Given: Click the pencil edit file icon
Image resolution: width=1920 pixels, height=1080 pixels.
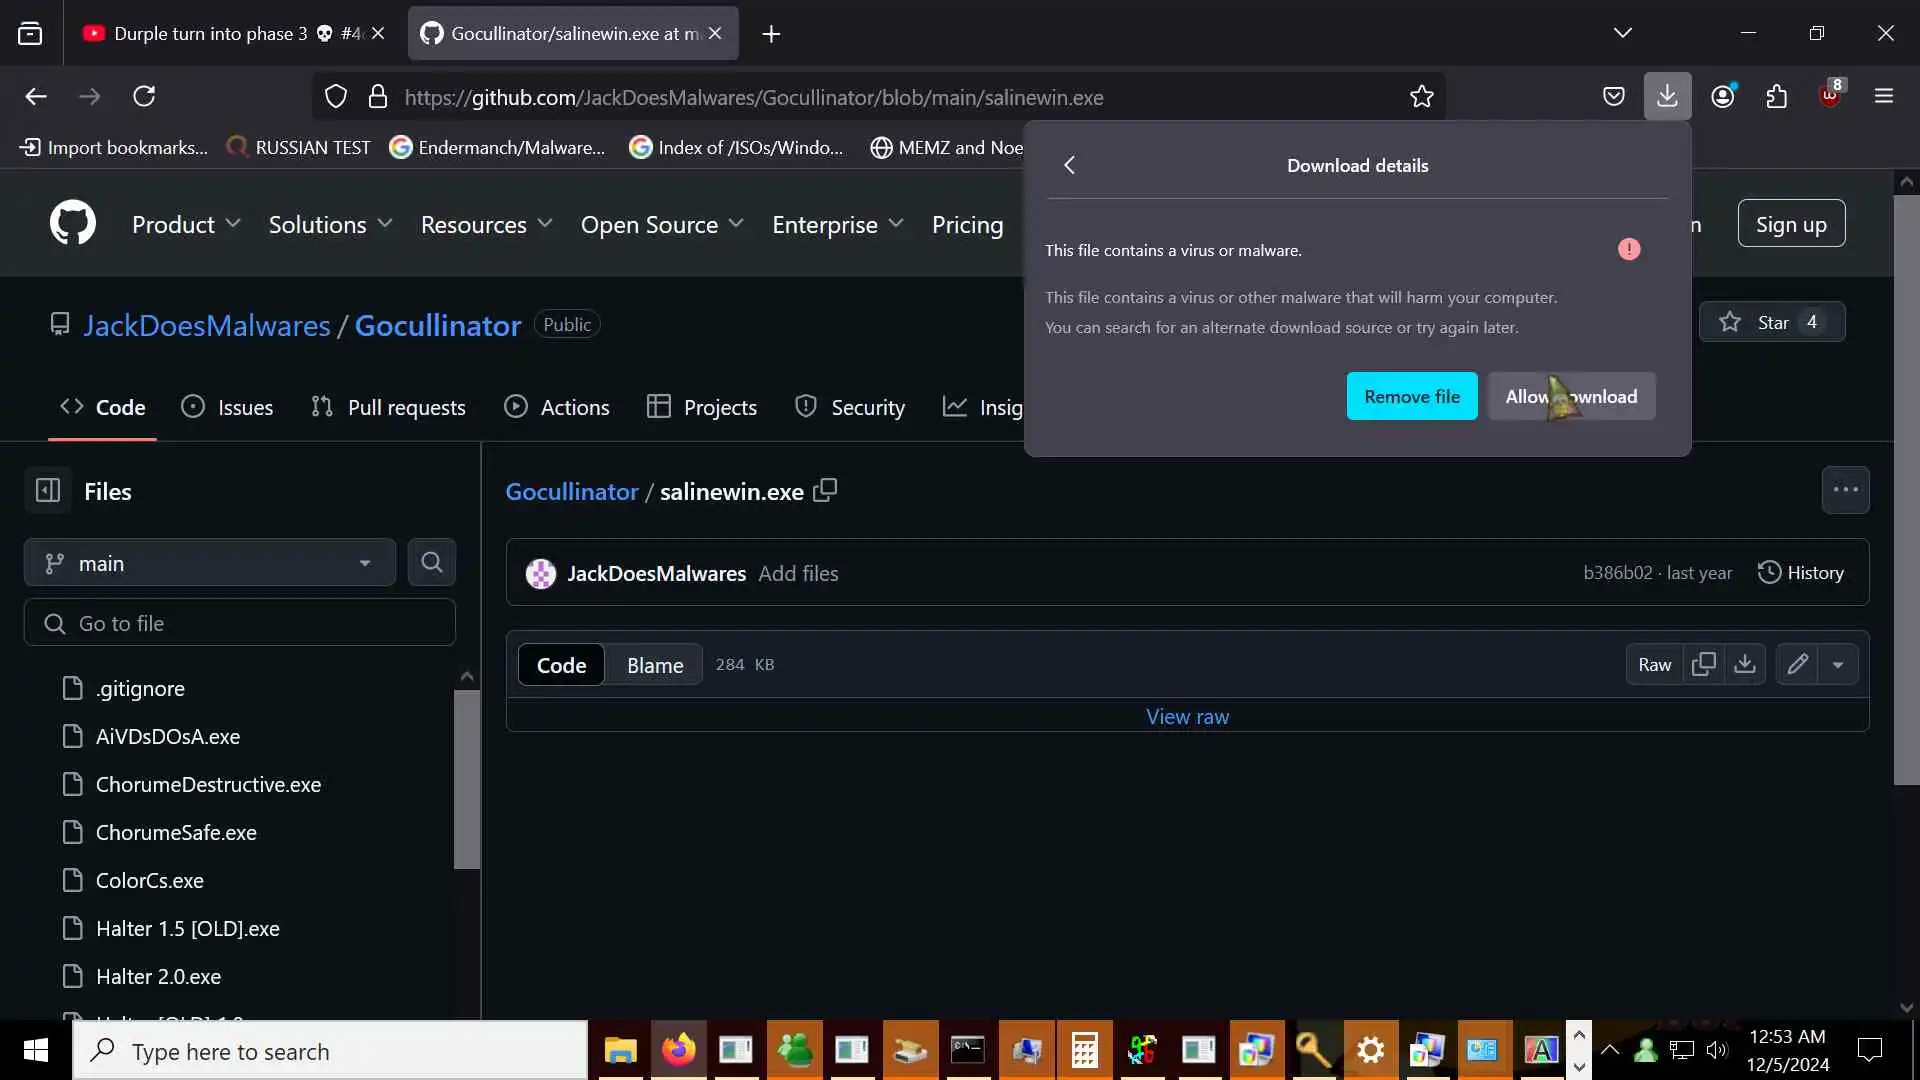Looking at the screenshot, I should click(1797, 664).
